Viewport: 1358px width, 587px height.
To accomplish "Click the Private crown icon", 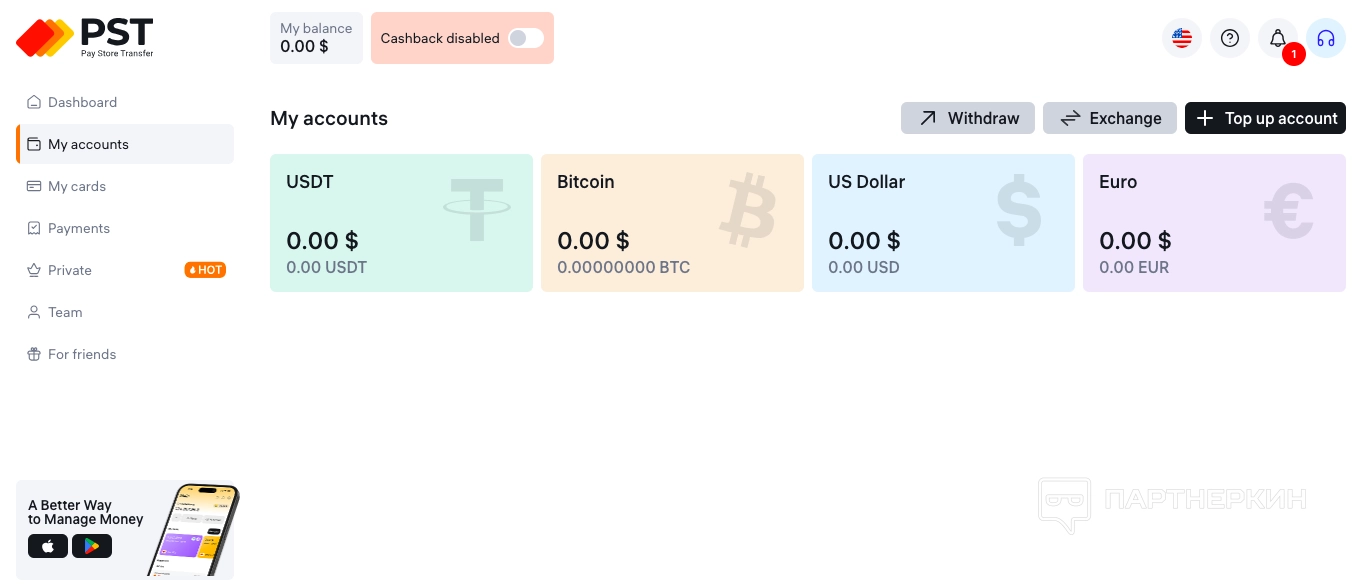I will click(34, 270).
